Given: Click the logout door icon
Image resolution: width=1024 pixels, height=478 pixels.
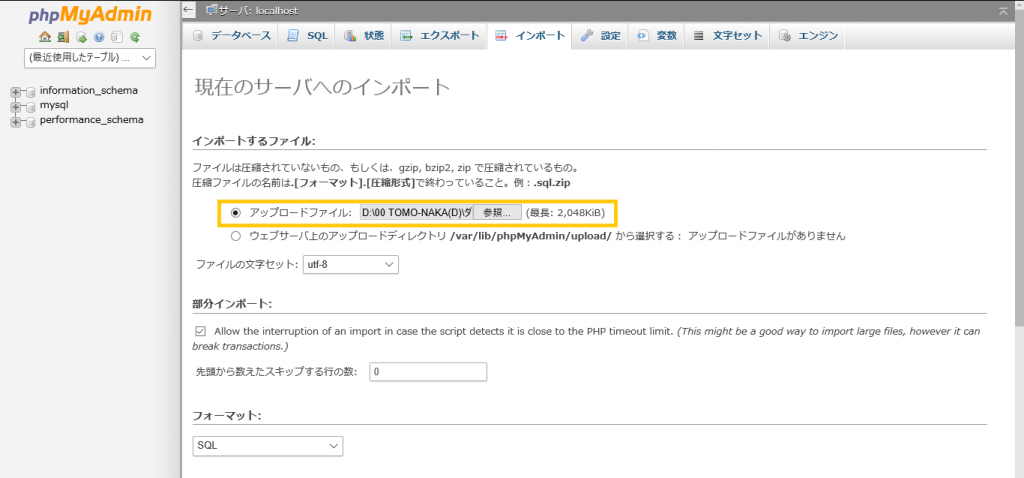Looking at the screenshot, I should 63,37.
